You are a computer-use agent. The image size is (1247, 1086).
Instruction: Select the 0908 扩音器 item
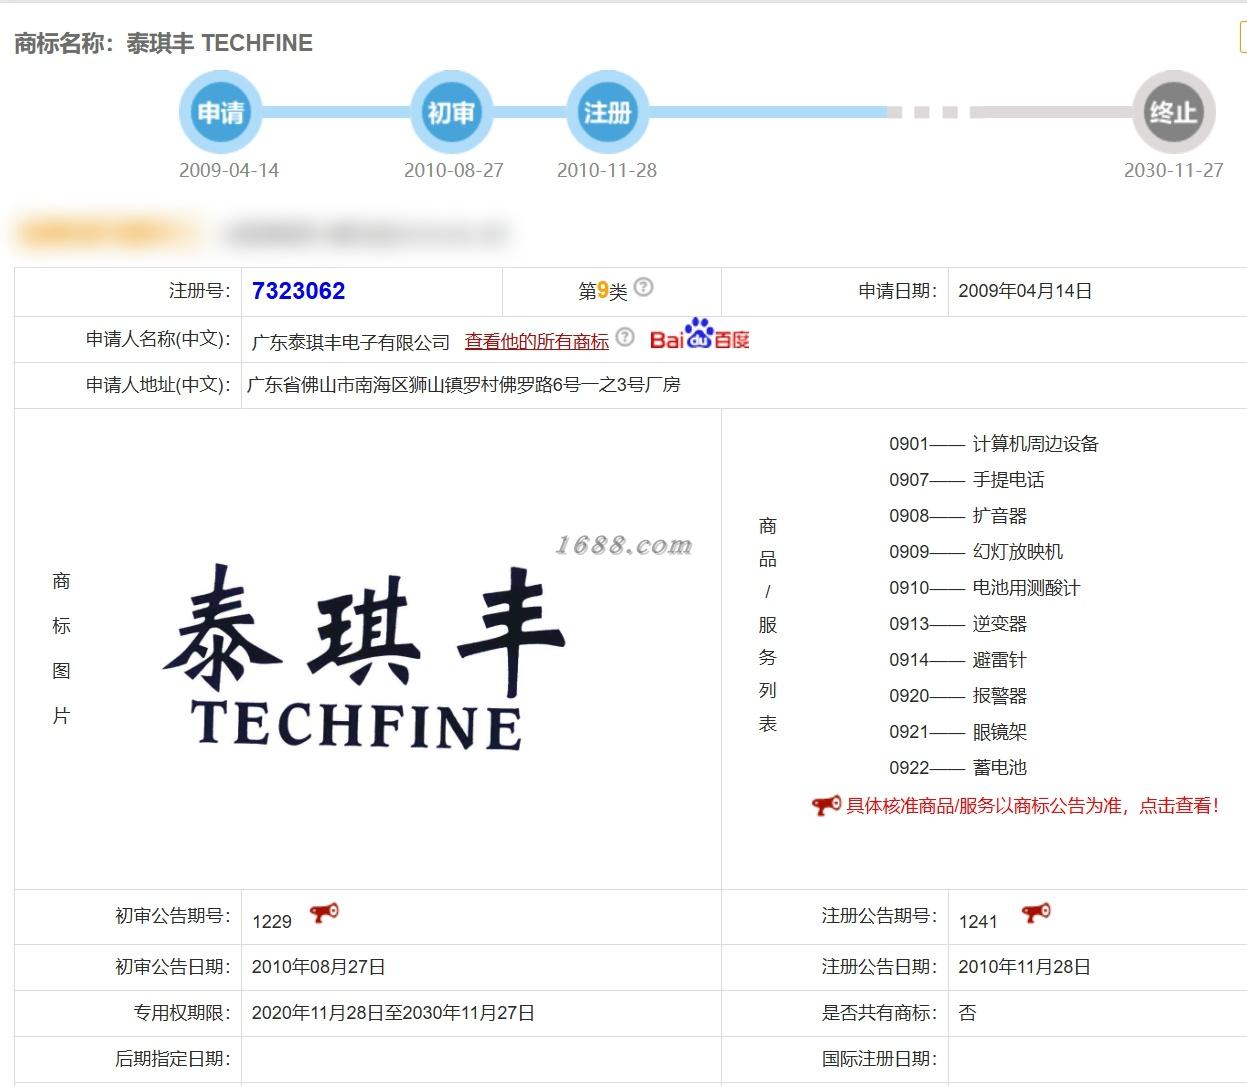click(958, 516)
